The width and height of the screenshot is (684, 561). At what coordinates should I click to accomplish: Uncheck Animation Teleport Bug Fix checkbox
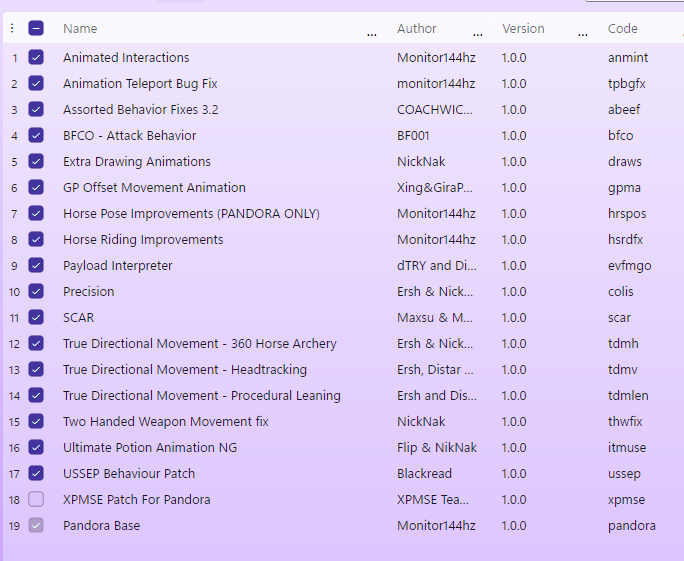tap(36, 83)
